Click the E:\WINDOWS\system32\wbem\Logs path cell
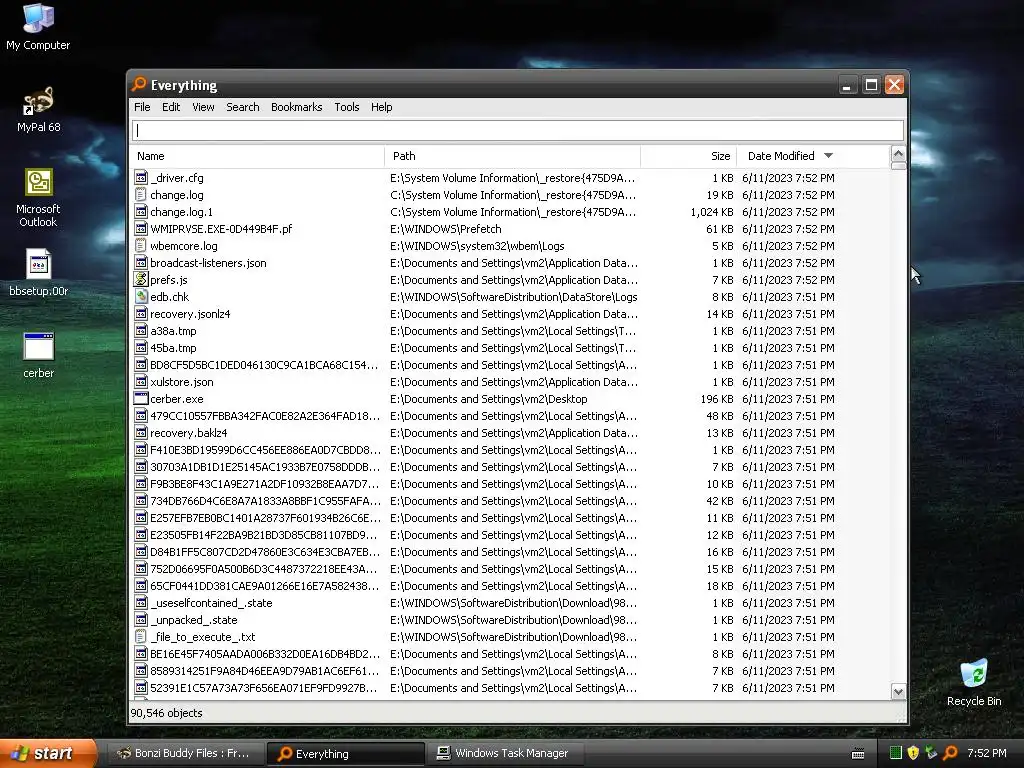This screenshot has width=1024, height=768. tap(477, 246)
